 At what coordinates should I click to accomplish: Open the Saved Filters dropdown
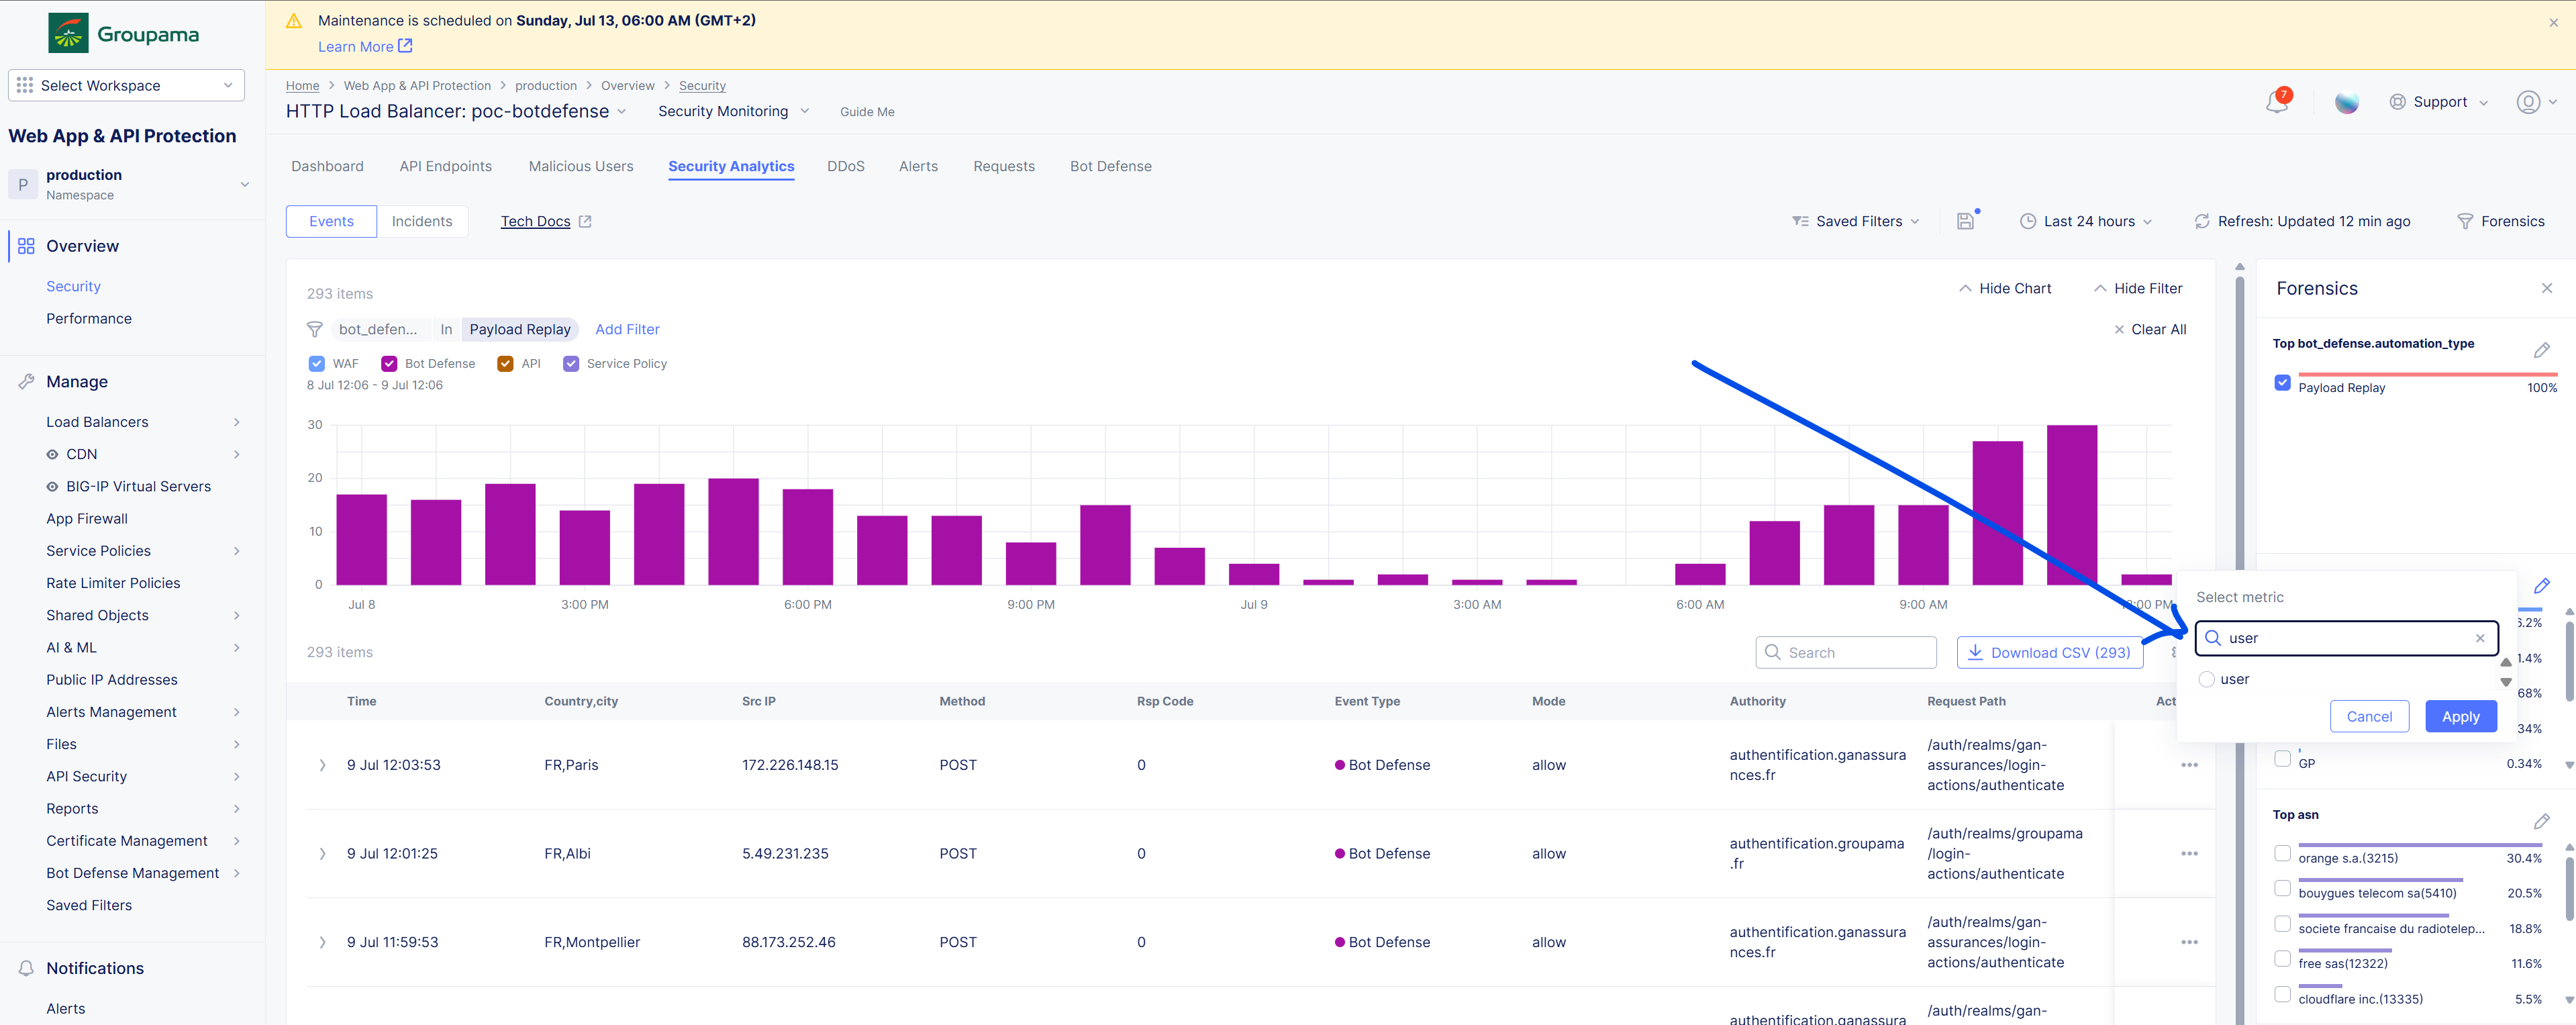click(1856, 221)
